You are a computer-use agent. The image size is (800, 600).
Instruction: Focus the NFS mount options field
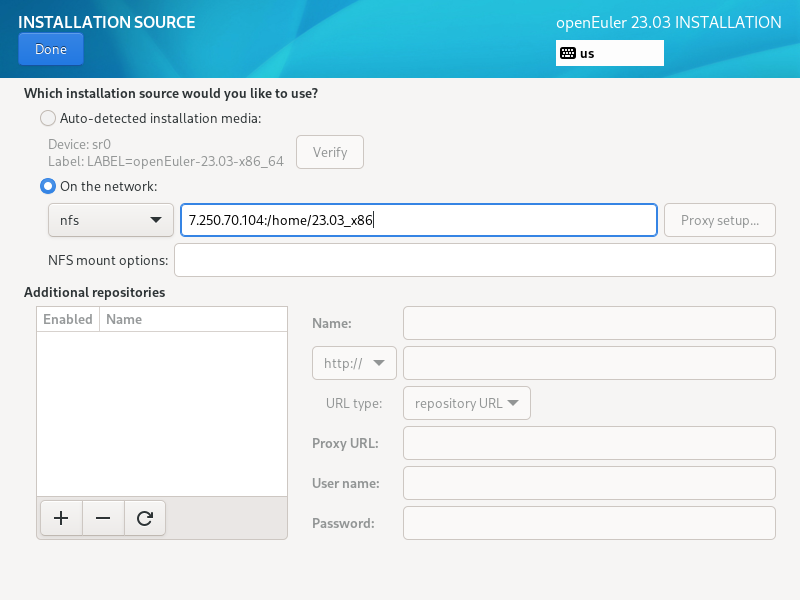click(474, 260)
